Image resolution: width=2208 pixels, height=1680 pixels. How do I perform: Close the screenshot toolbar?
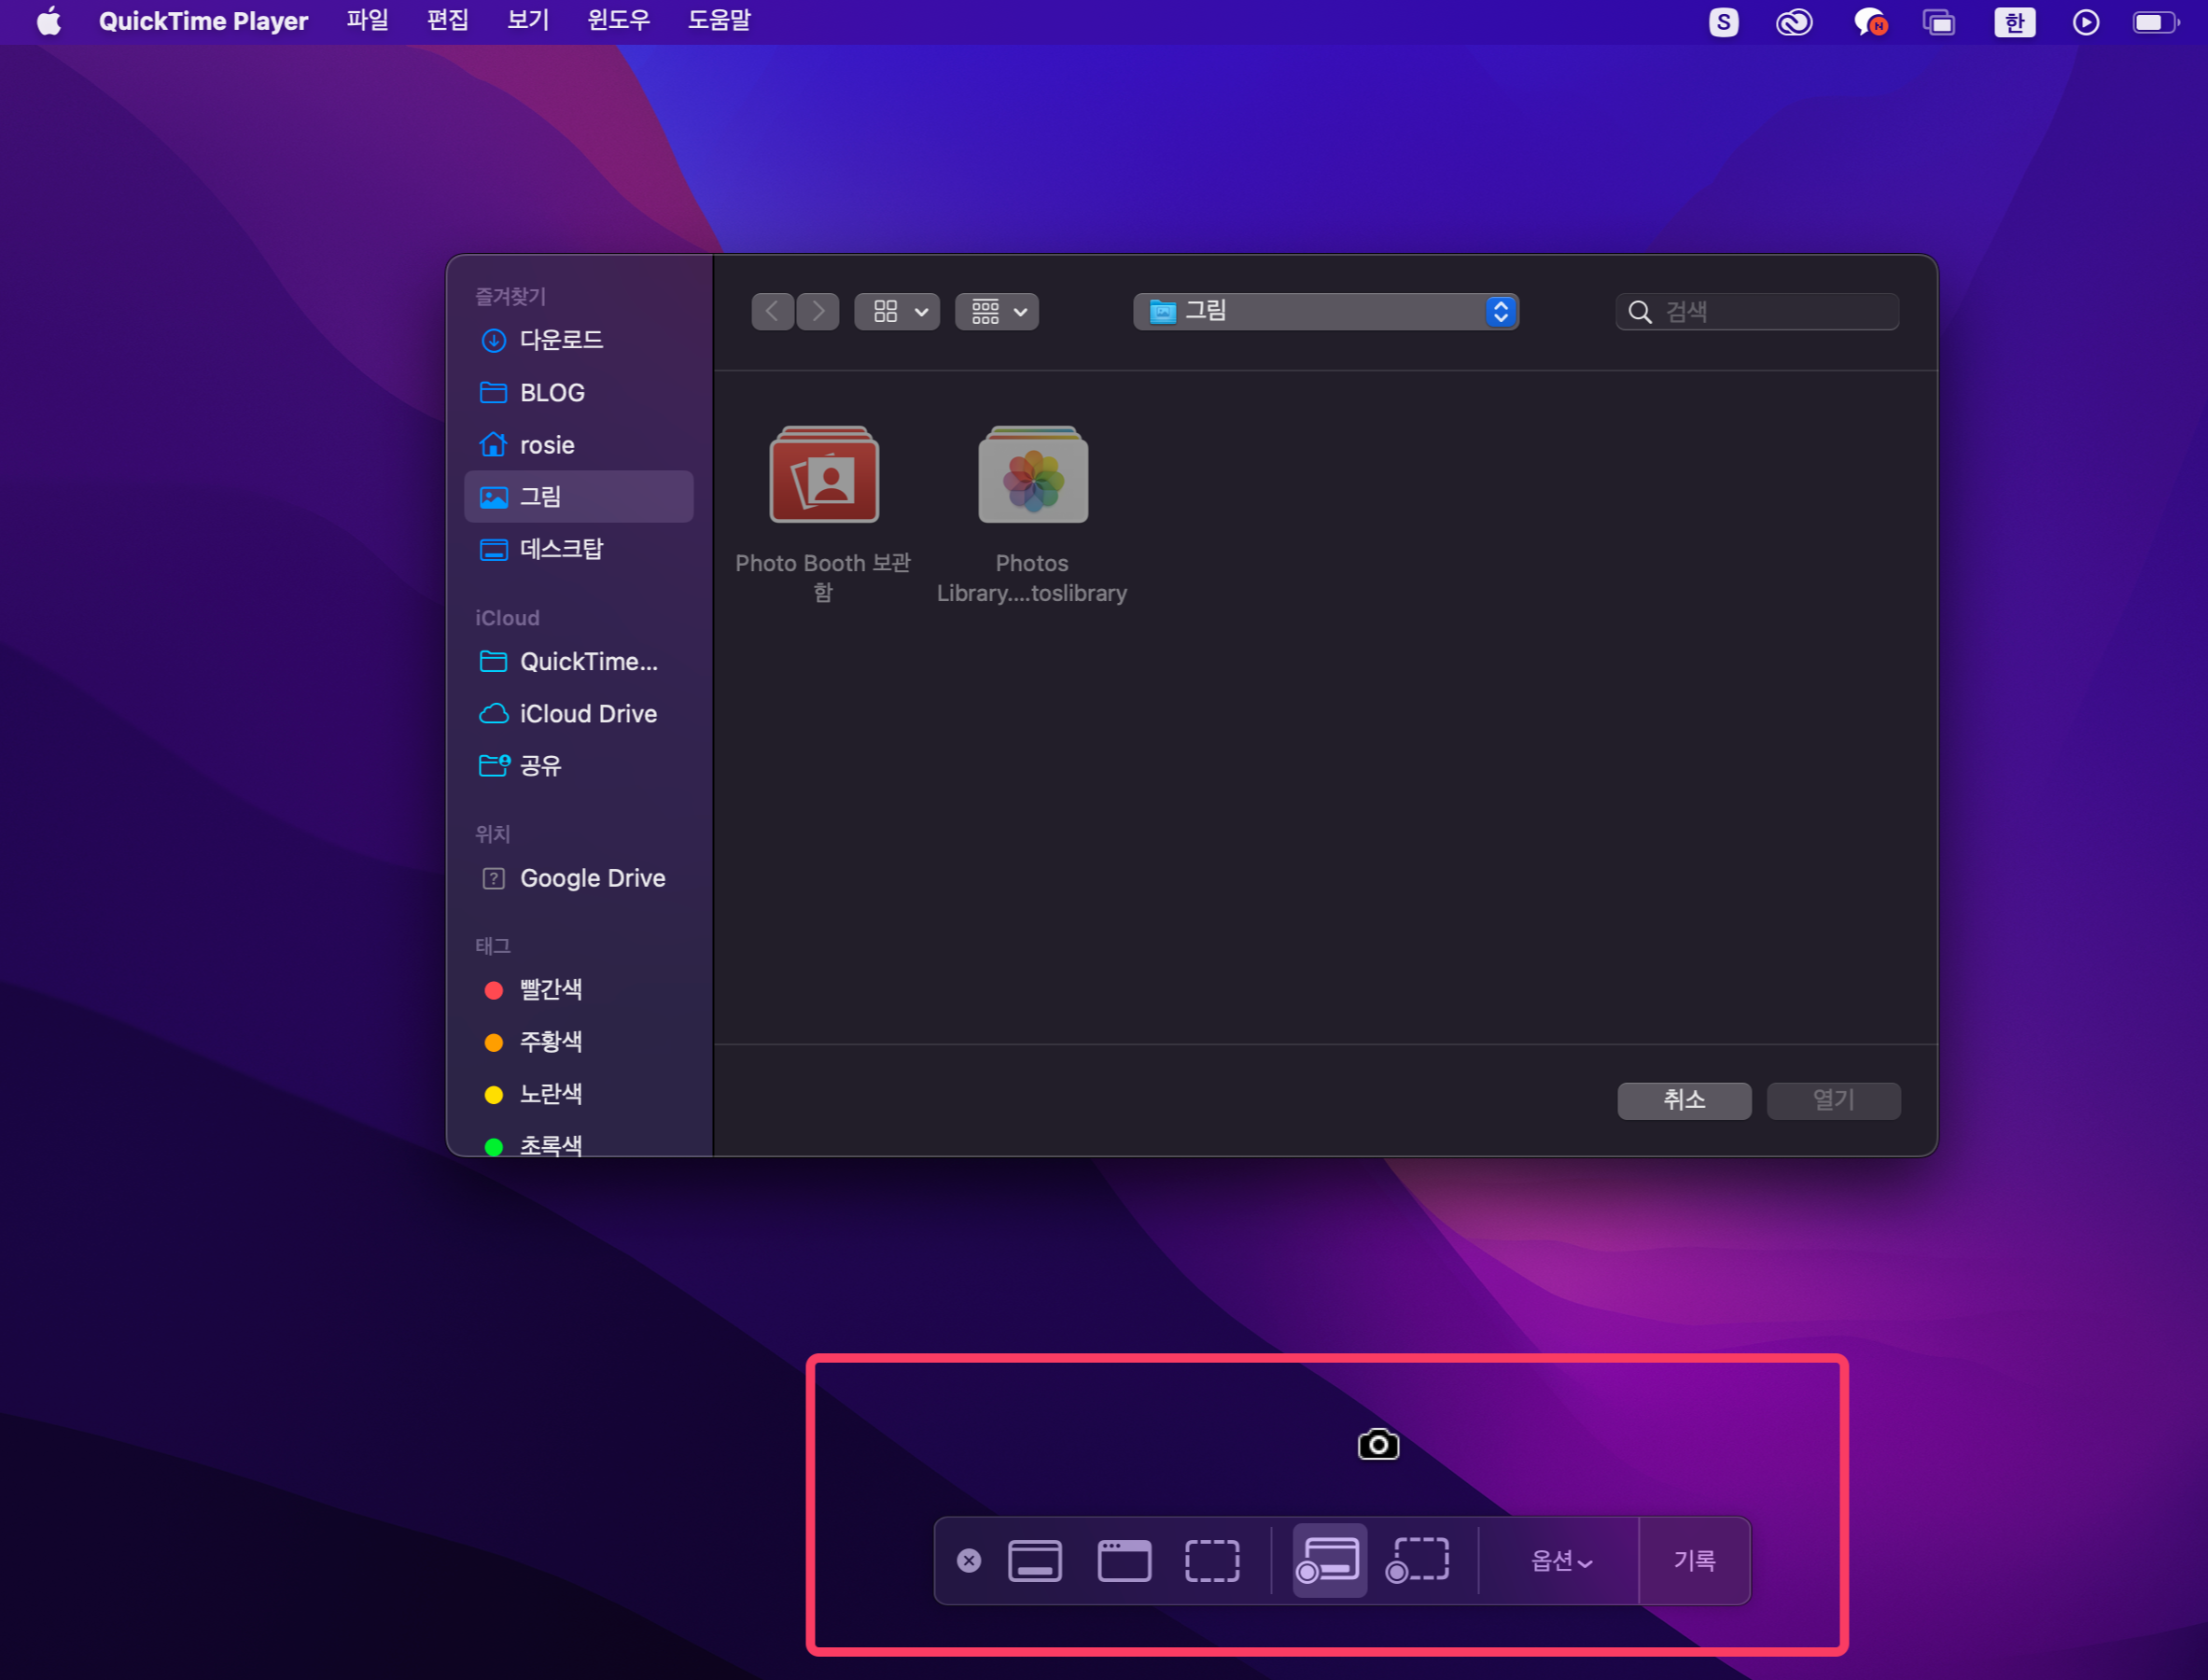pos(968,1560)
